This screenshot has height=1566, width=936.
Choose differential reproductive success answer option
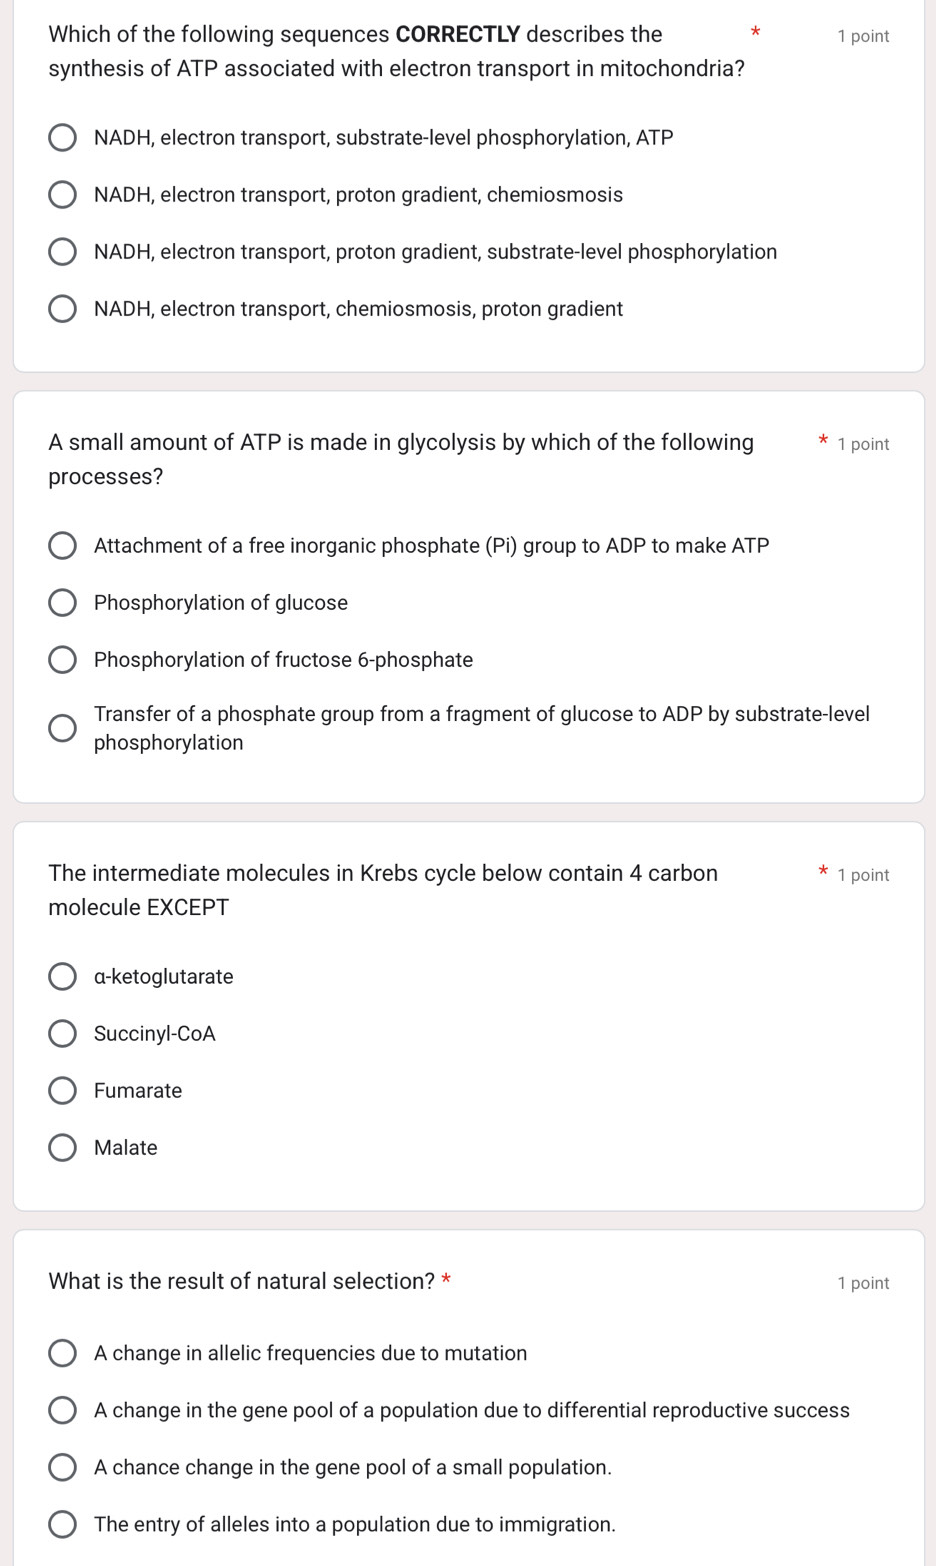62,1409
